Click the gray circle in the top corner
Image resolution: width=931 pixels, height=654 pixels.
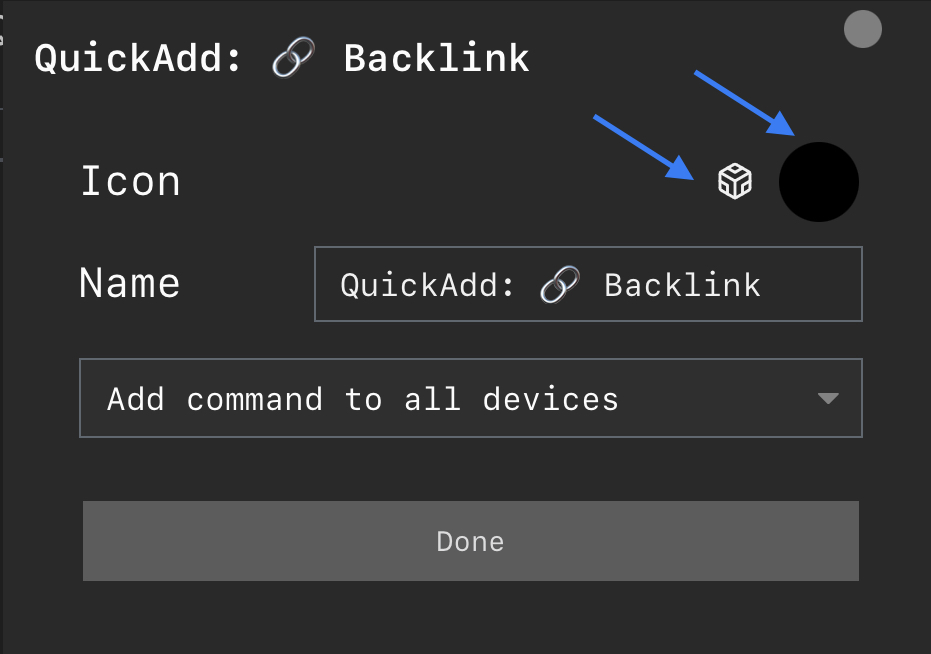pos(862,29)
